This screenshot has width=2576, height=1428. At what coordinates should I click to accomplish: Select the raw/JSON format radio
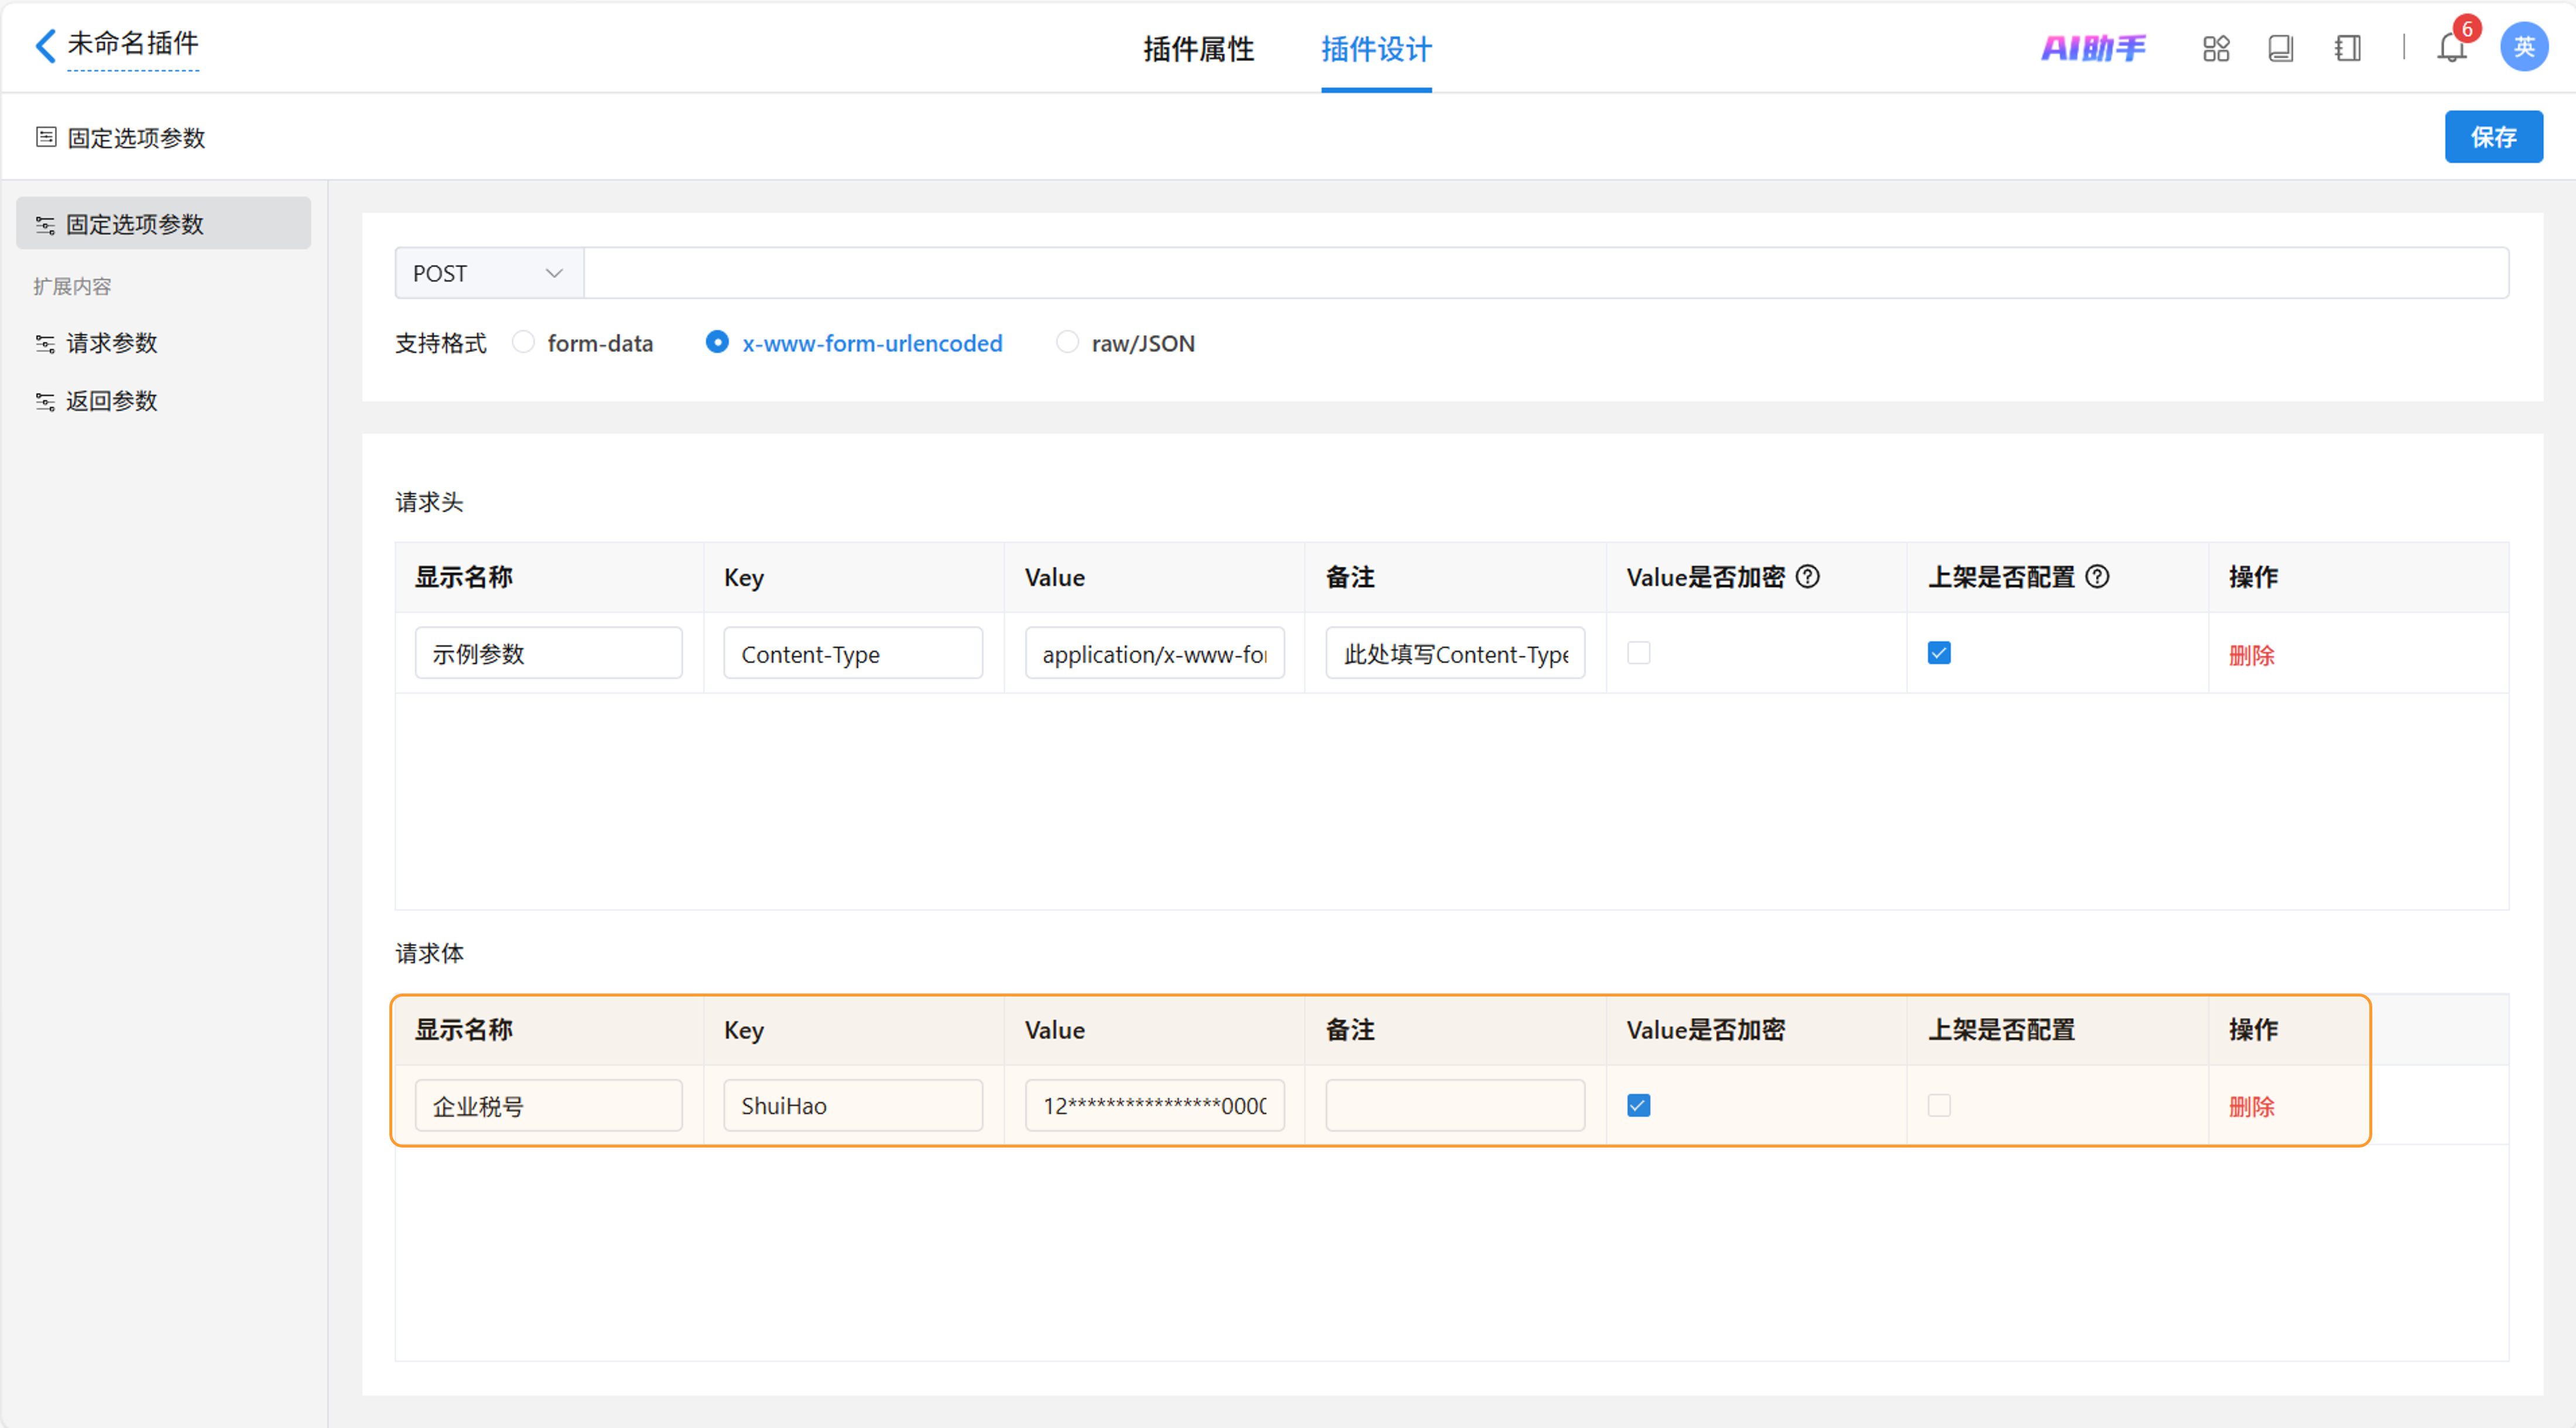point(1067,343)
